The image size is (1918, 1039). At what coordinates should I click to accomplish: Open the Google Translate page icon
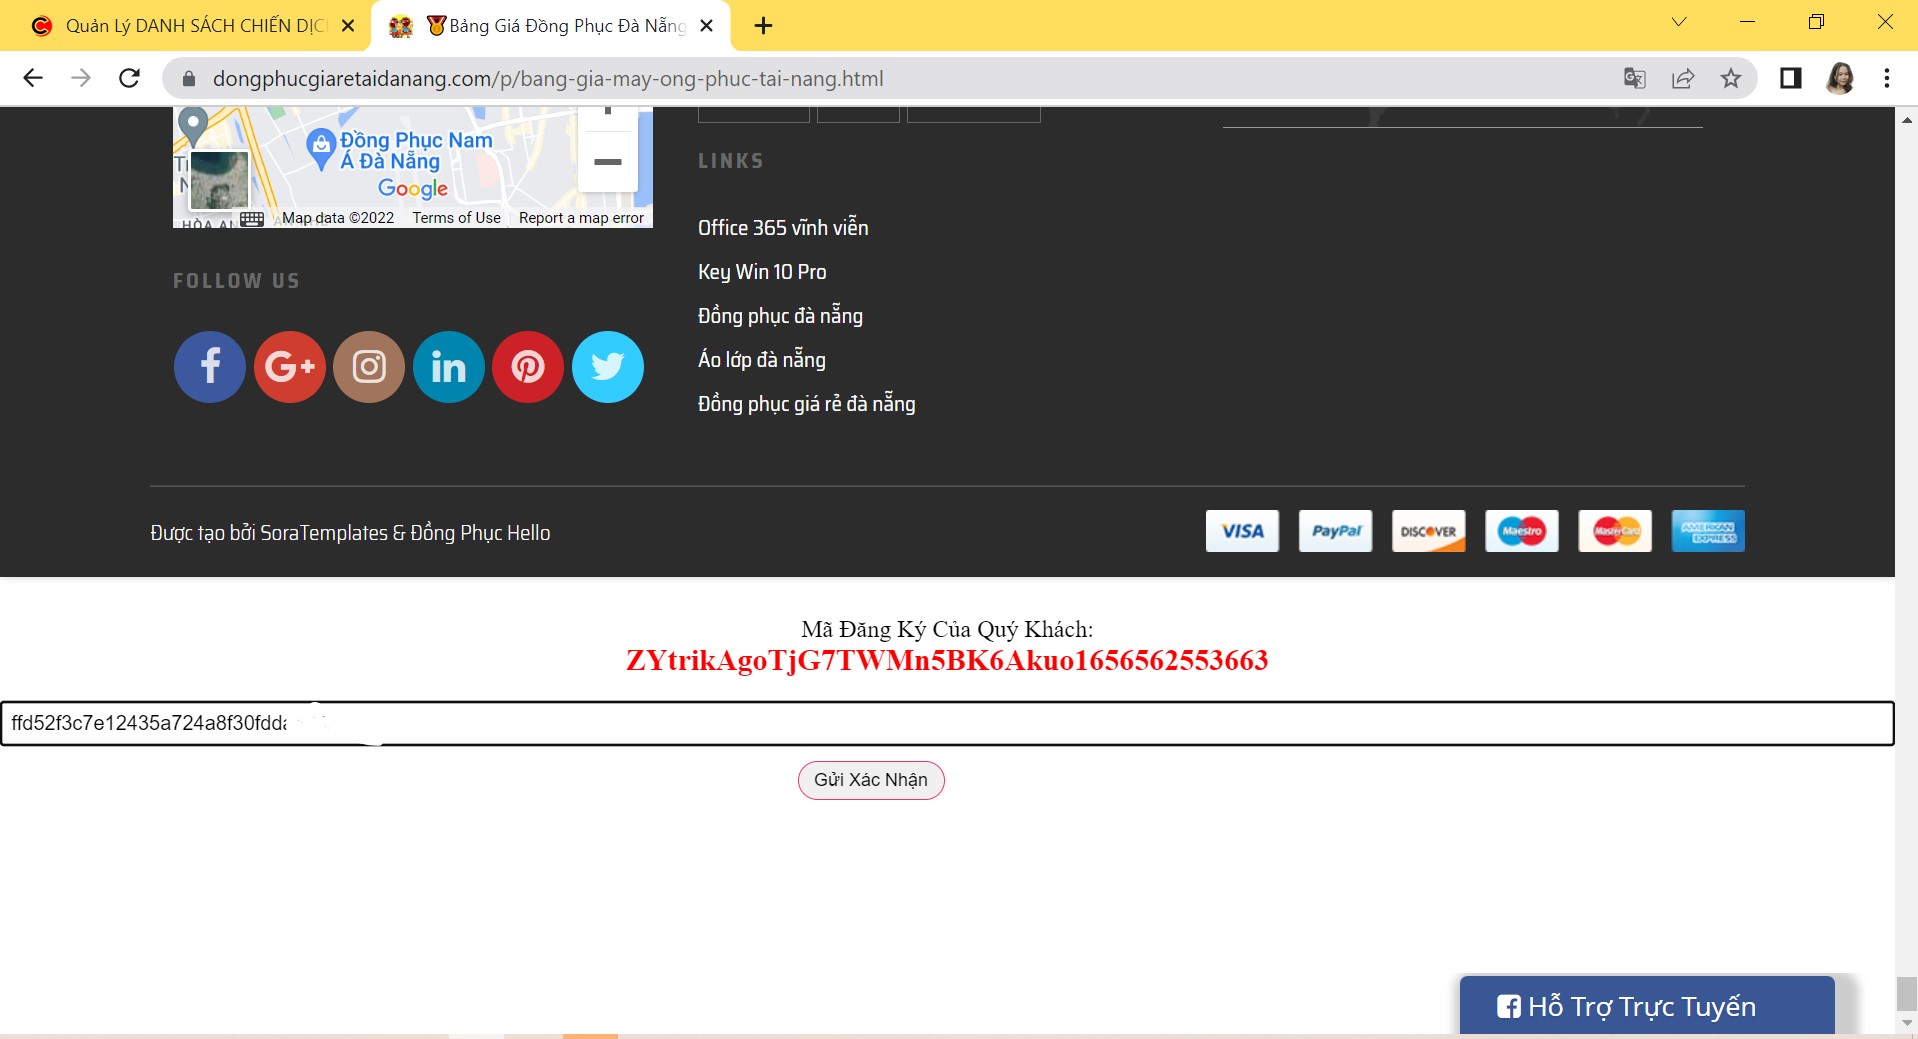pyautogui.click(x=1634, y=78)
